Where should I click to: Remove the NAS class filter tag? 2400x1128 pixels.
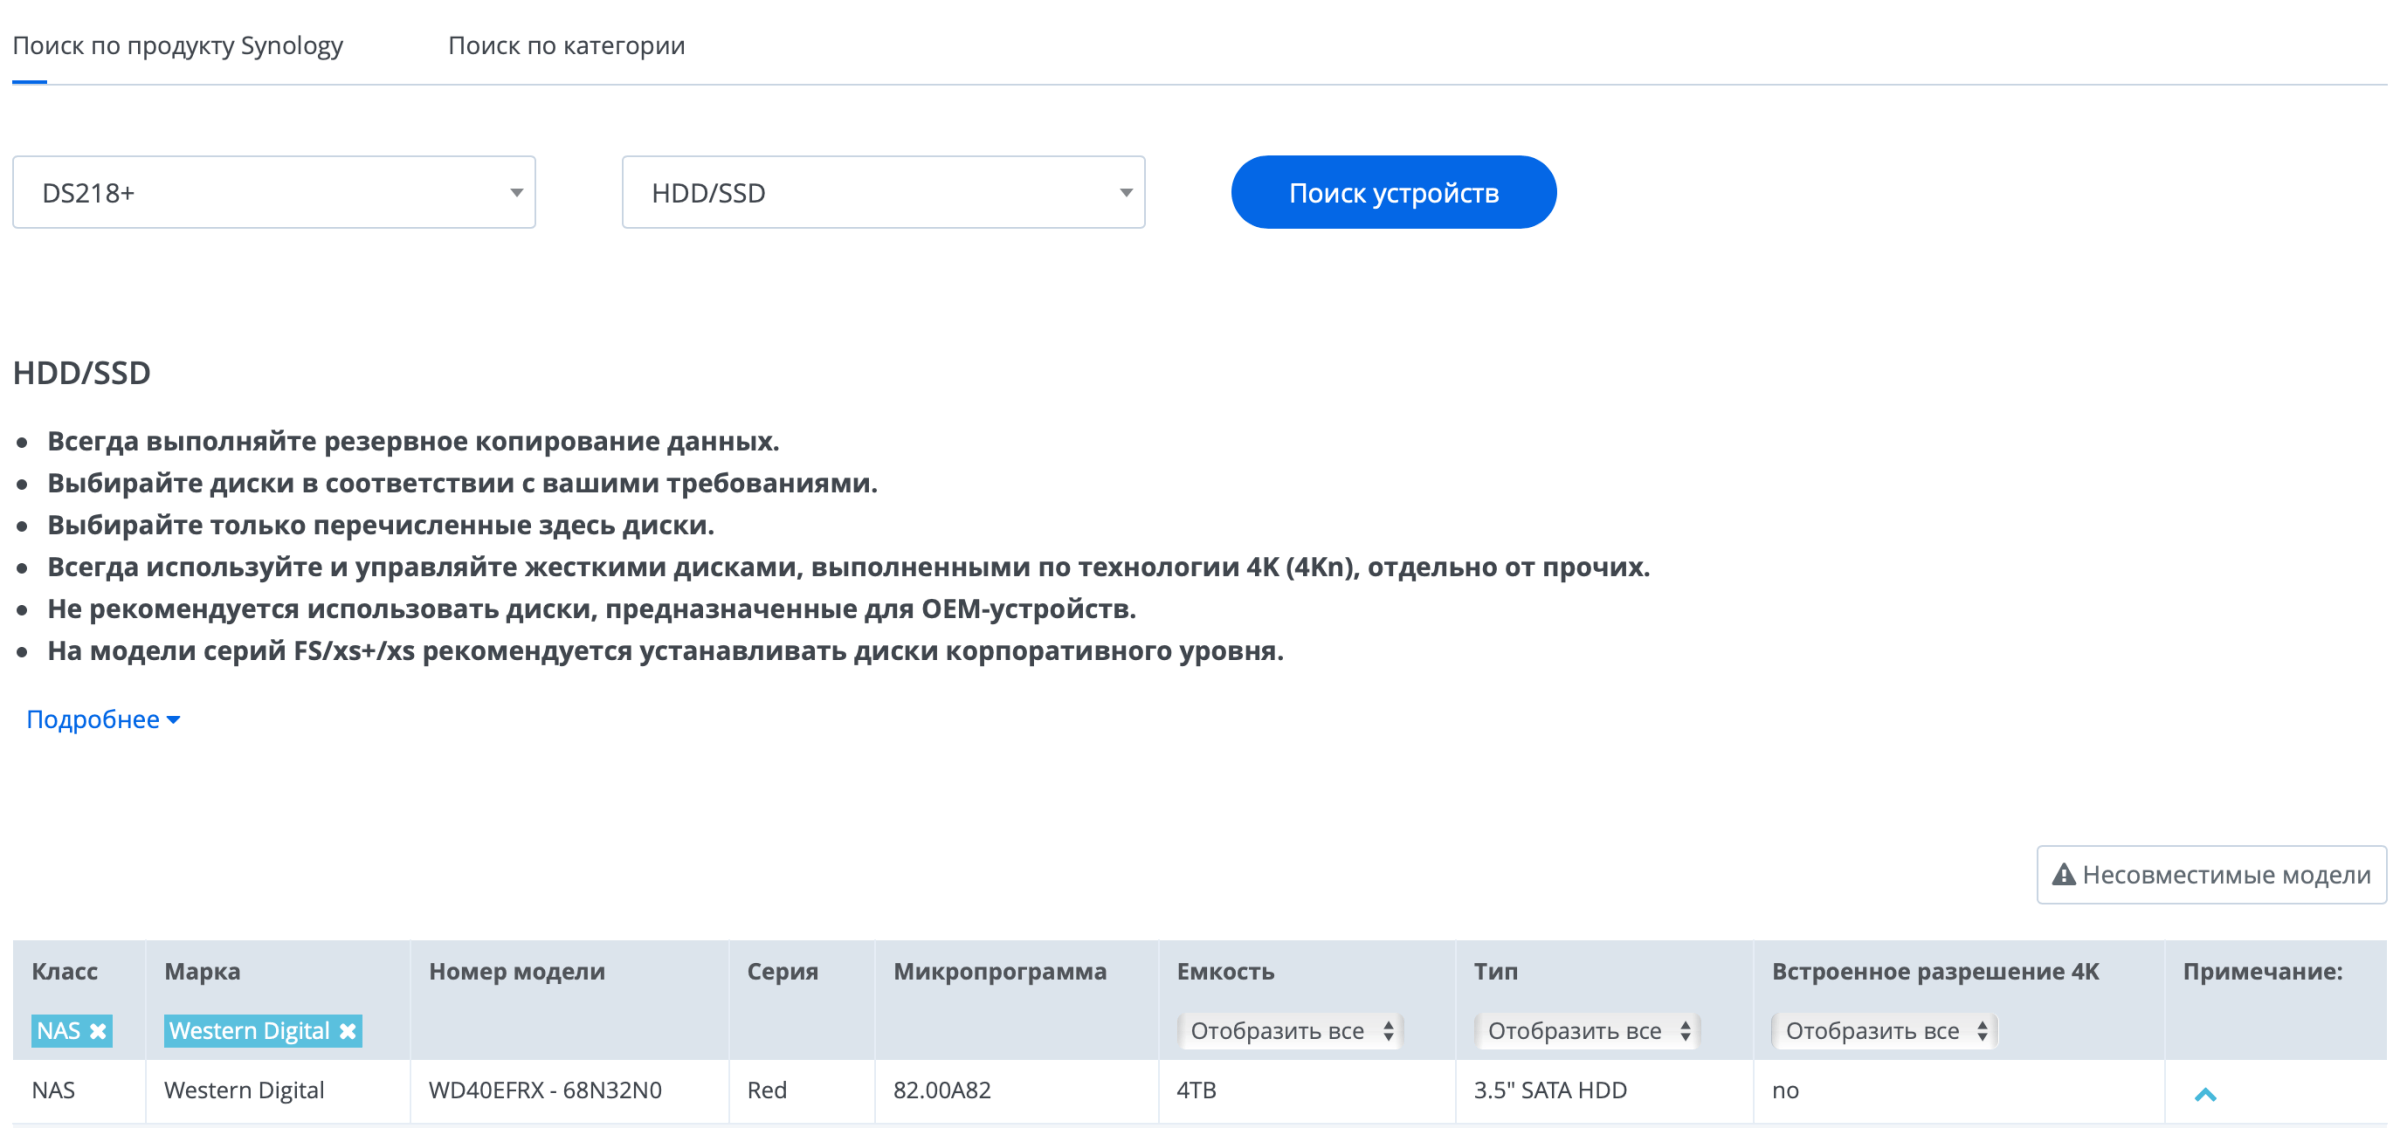pyautogui.click(x=98, y=1031)
